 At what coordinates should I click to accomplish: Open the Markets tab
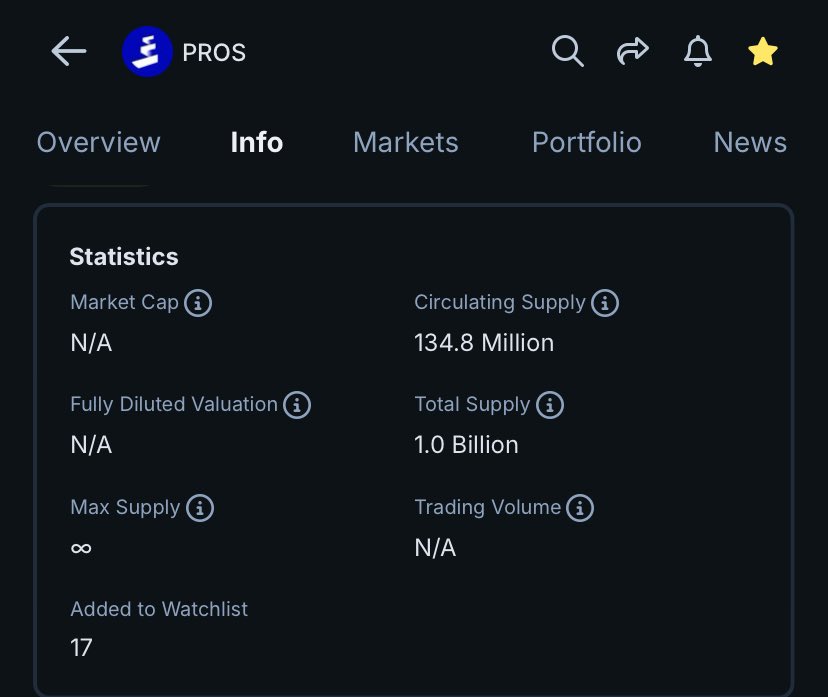click(x=406, y=143)
